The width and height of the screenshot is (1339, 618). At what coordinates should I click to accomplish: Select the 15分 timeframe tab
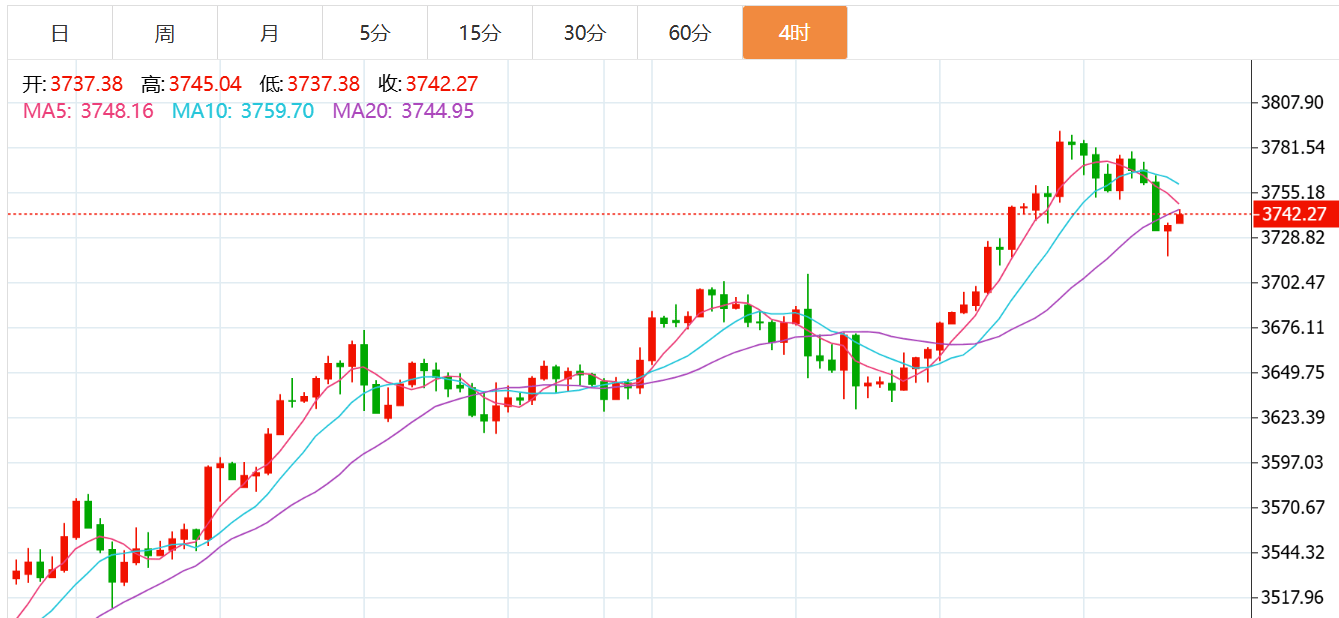pyautogui.click(x=480, y=33)
